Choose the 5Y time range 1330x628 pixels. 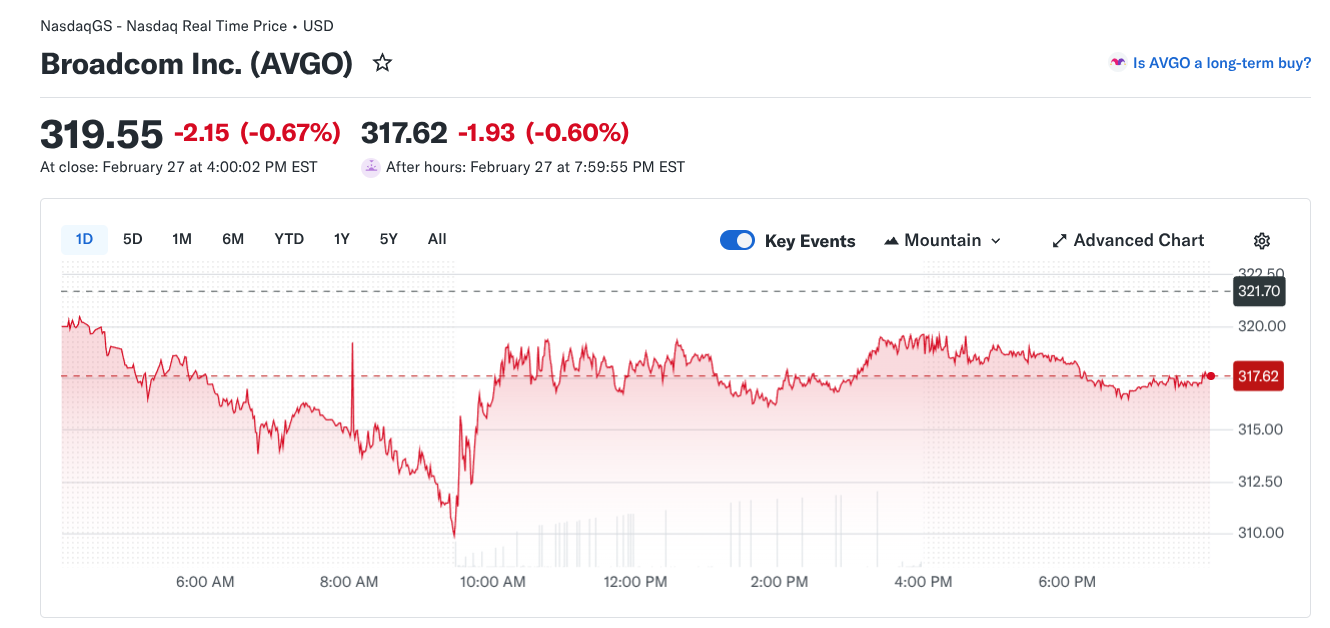point(389,239)
